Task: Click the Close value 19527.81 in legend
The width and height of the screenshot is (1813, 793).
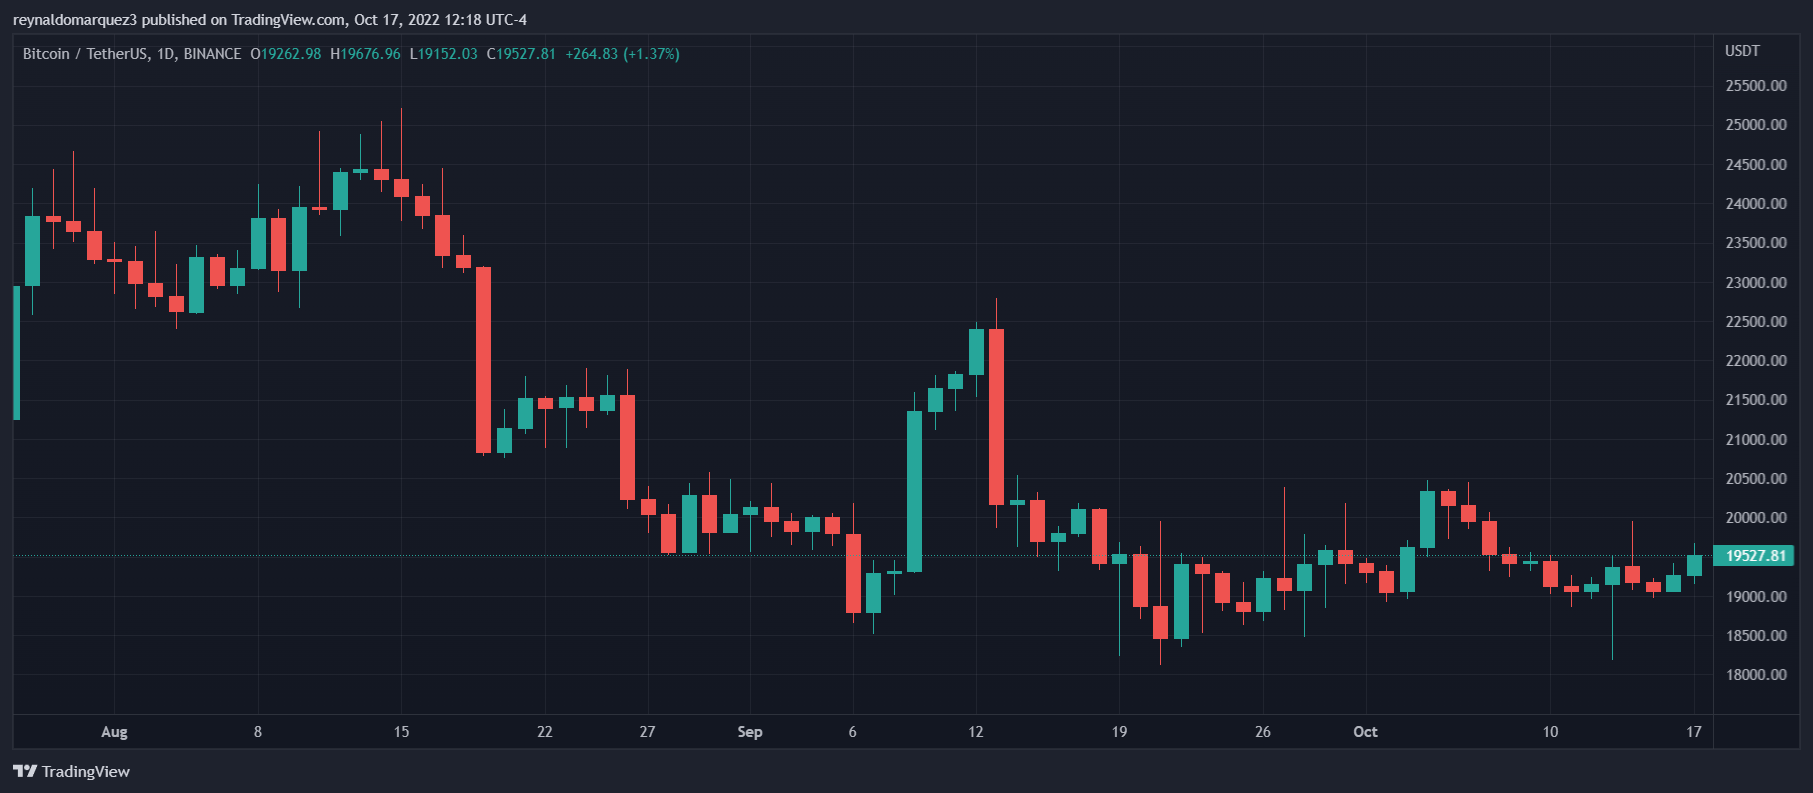Action: tap(525, 54)
